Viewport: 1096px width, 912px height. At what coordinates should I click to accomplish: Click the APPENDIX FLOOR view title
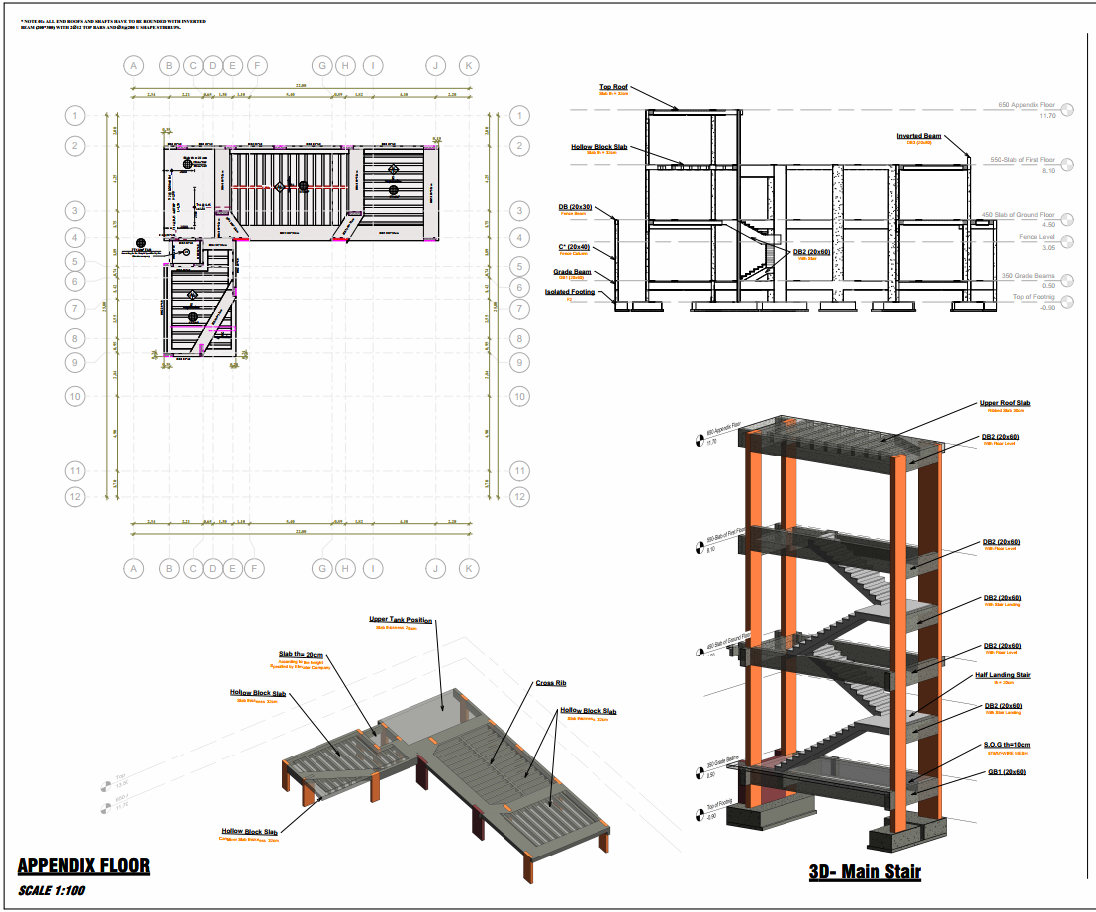[84, 866]
